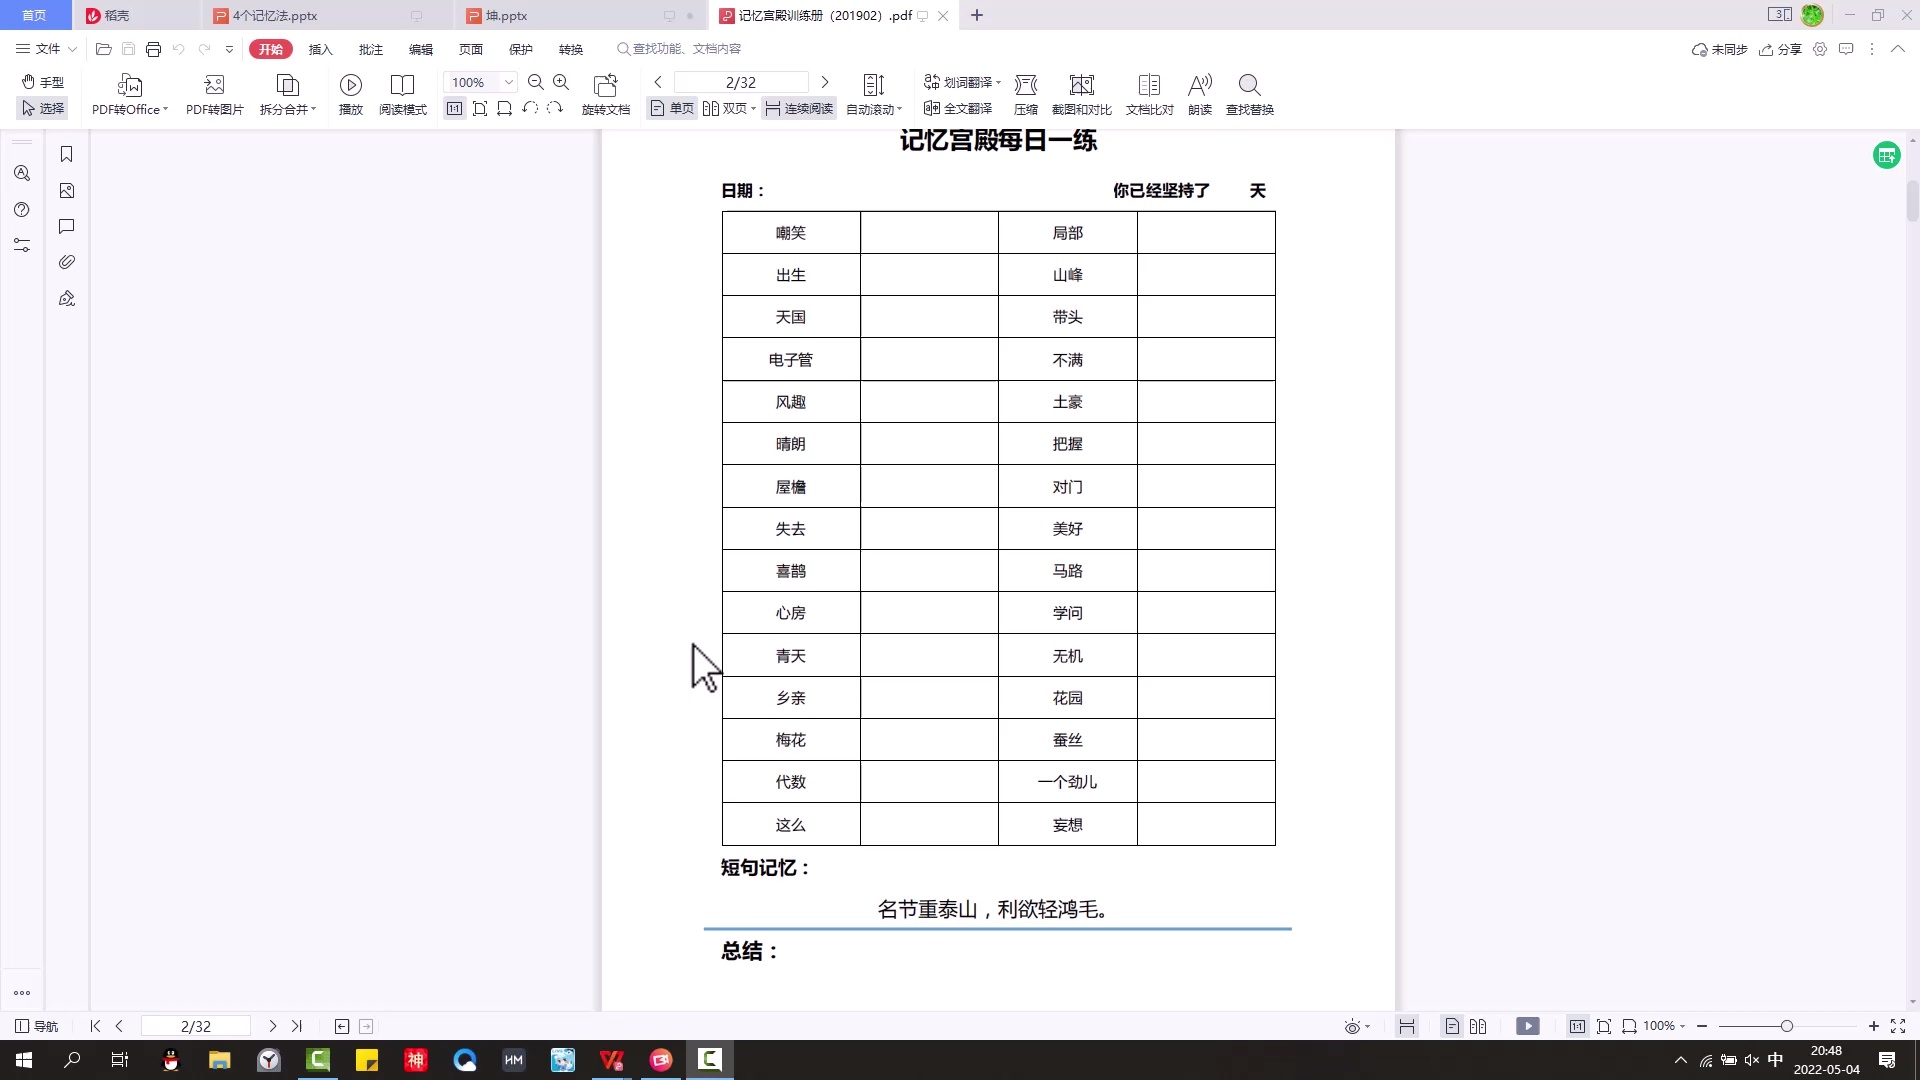Toggle 连续阅读 continuous reading mode
The image size is (1920, 1080).
coord(799,109)
